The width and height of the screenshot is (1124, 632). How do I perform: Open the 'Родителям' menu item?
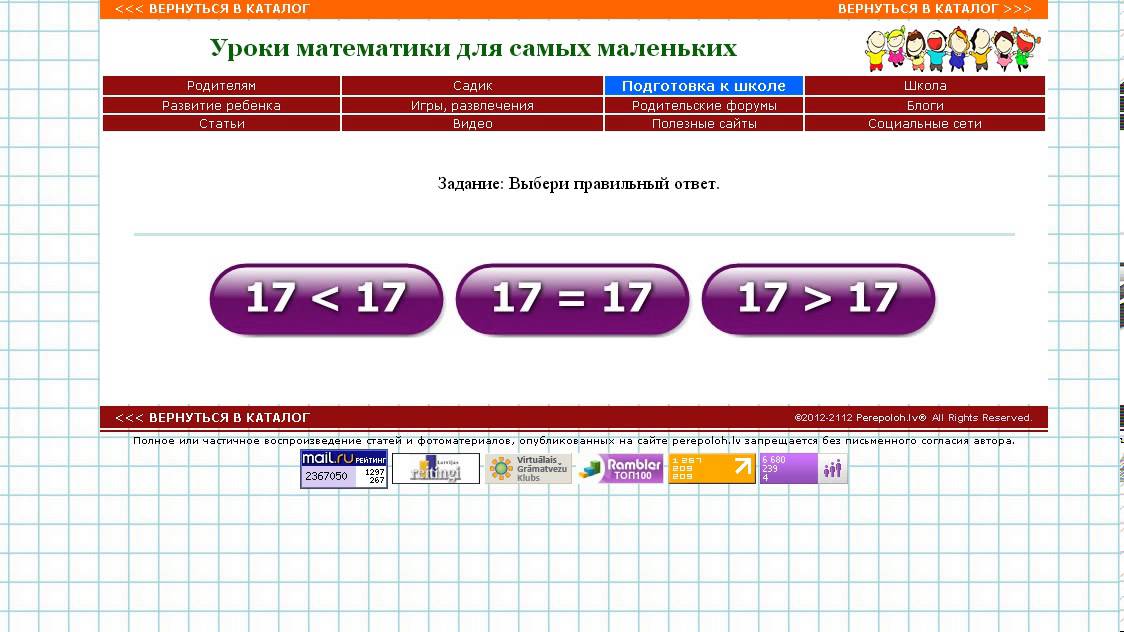221,85
